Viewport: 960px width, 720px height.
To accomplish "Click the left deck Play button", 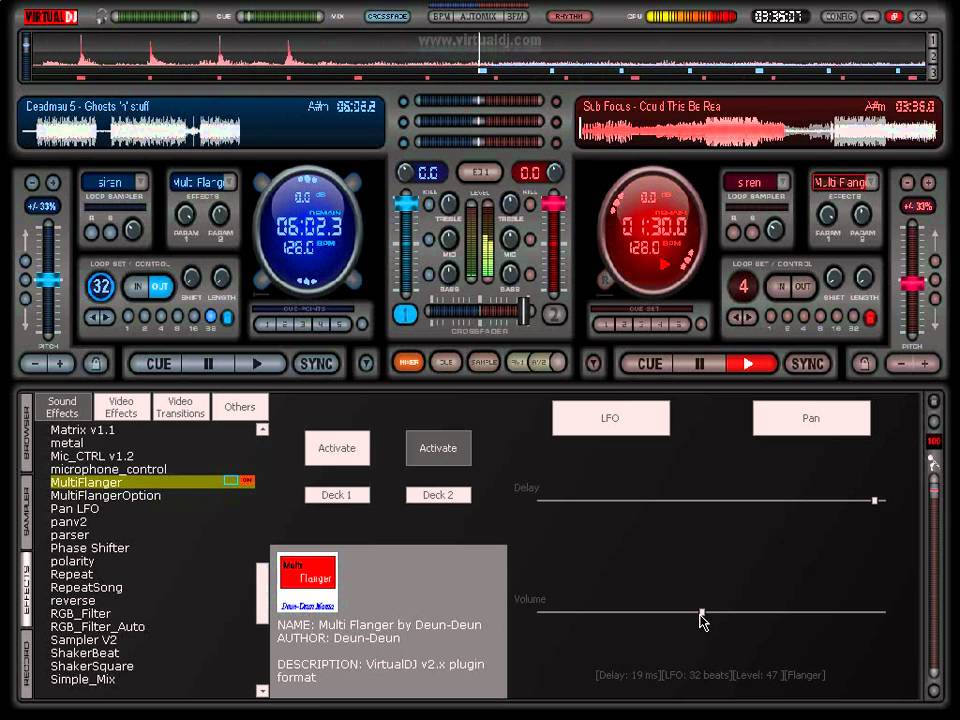I will coord(258,364).
